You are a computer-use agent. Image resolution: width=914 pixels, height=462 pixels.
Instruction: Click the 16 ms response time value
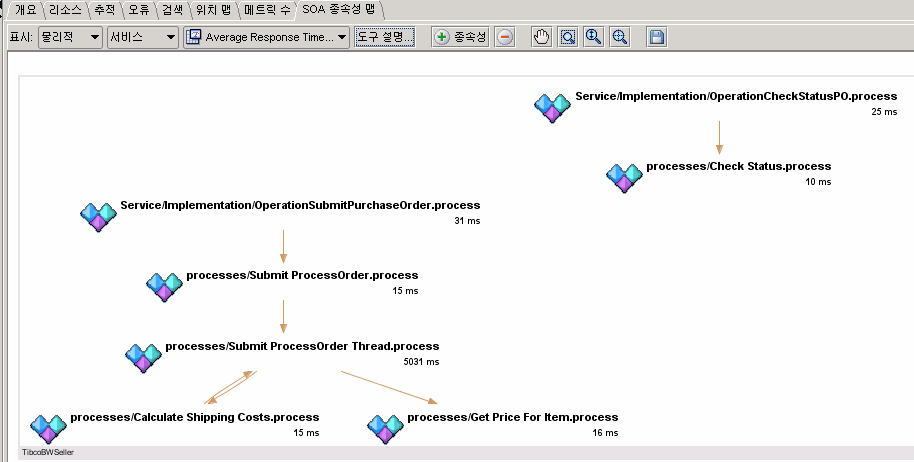(605, 433)
